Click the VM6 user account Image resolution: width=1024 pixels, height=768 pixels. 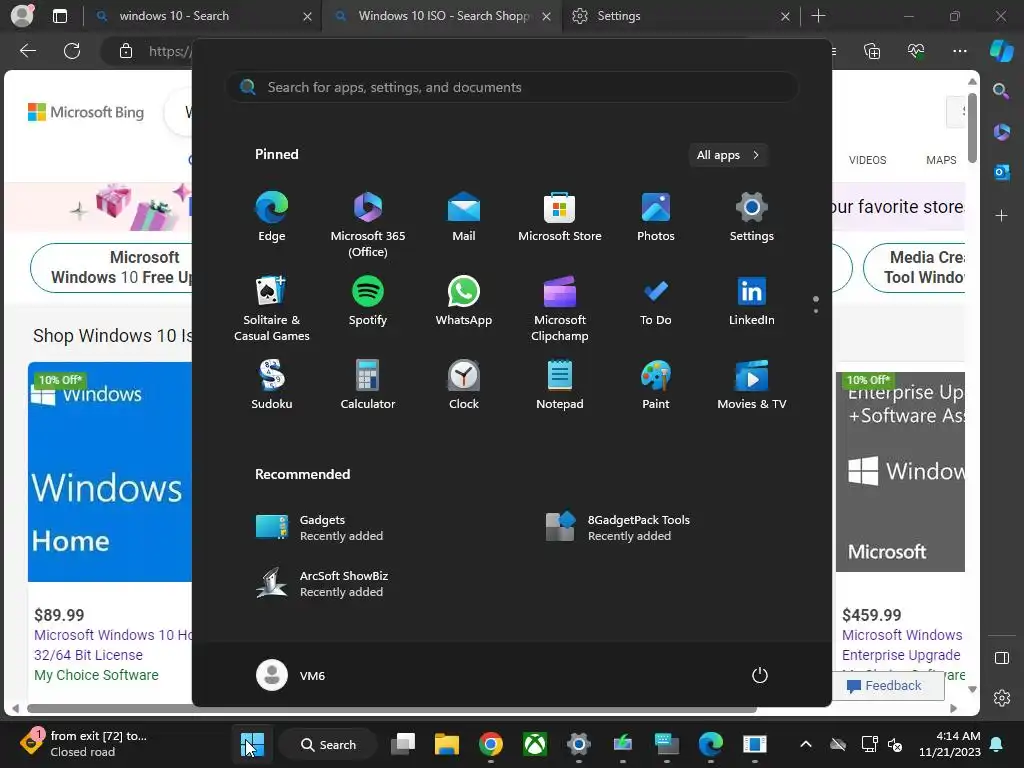pos(291,675)
